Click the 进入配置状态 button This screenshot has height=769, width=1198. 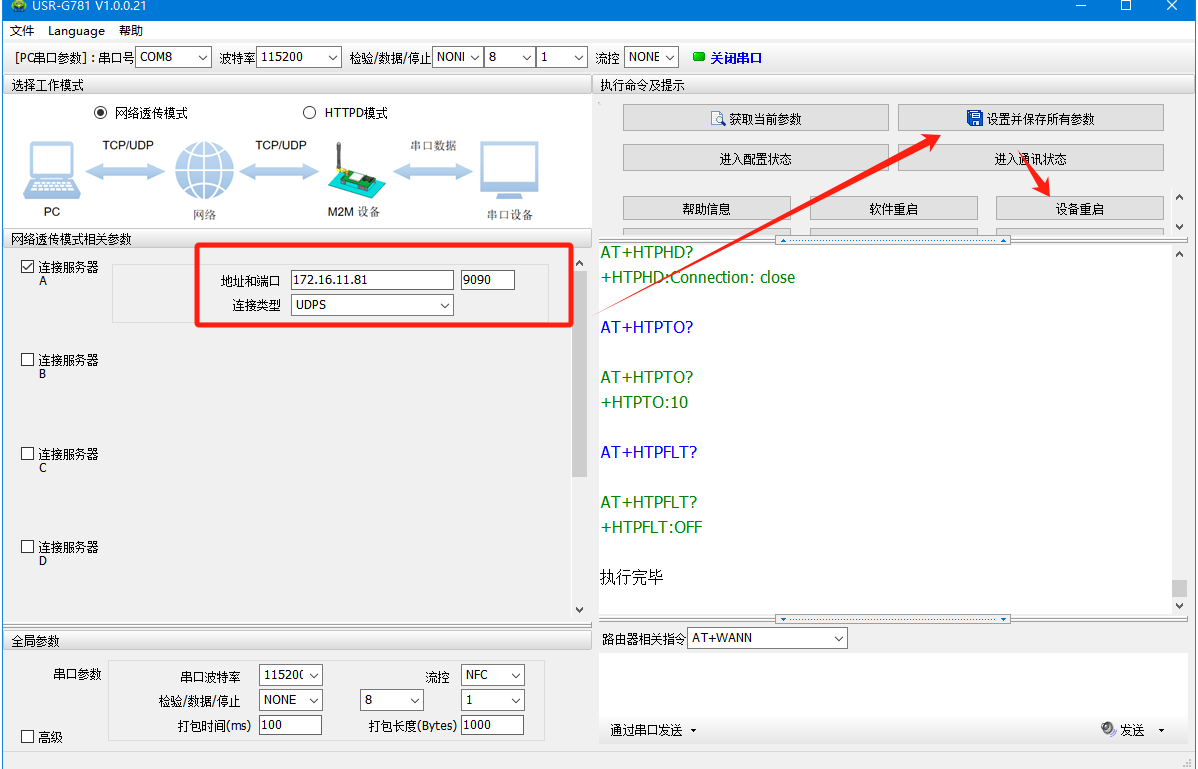pyautogui.click(x=755, y=159)
